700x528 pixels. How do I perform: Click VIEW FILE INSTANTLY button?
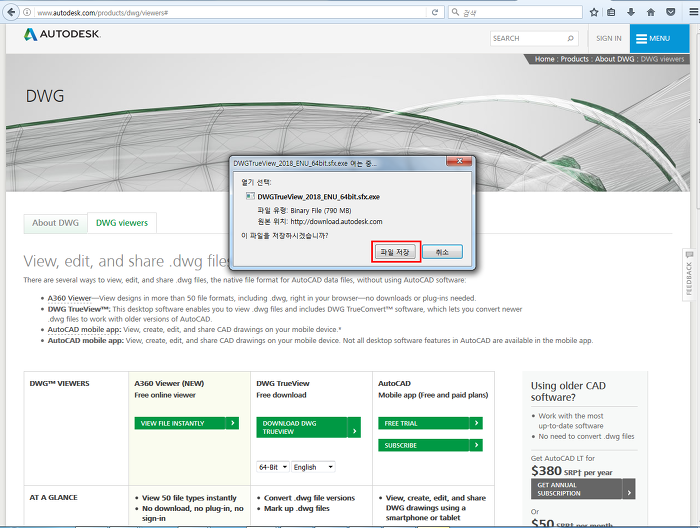pyautogui.click(x=180, y=423)
